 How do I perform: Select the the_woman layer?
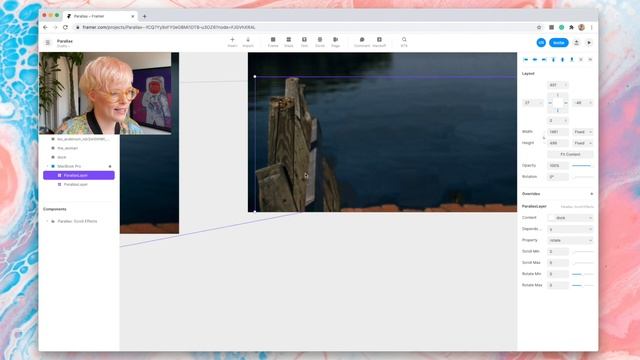coord(67,148)
